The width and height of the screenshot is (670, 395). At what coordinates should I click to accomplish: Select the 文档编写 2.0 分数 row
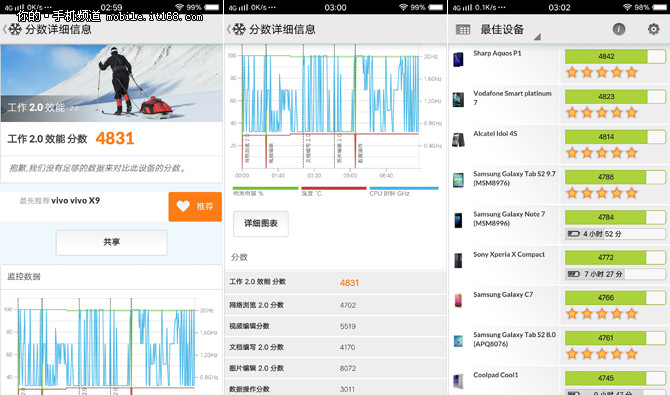click(x=335, y=347)
